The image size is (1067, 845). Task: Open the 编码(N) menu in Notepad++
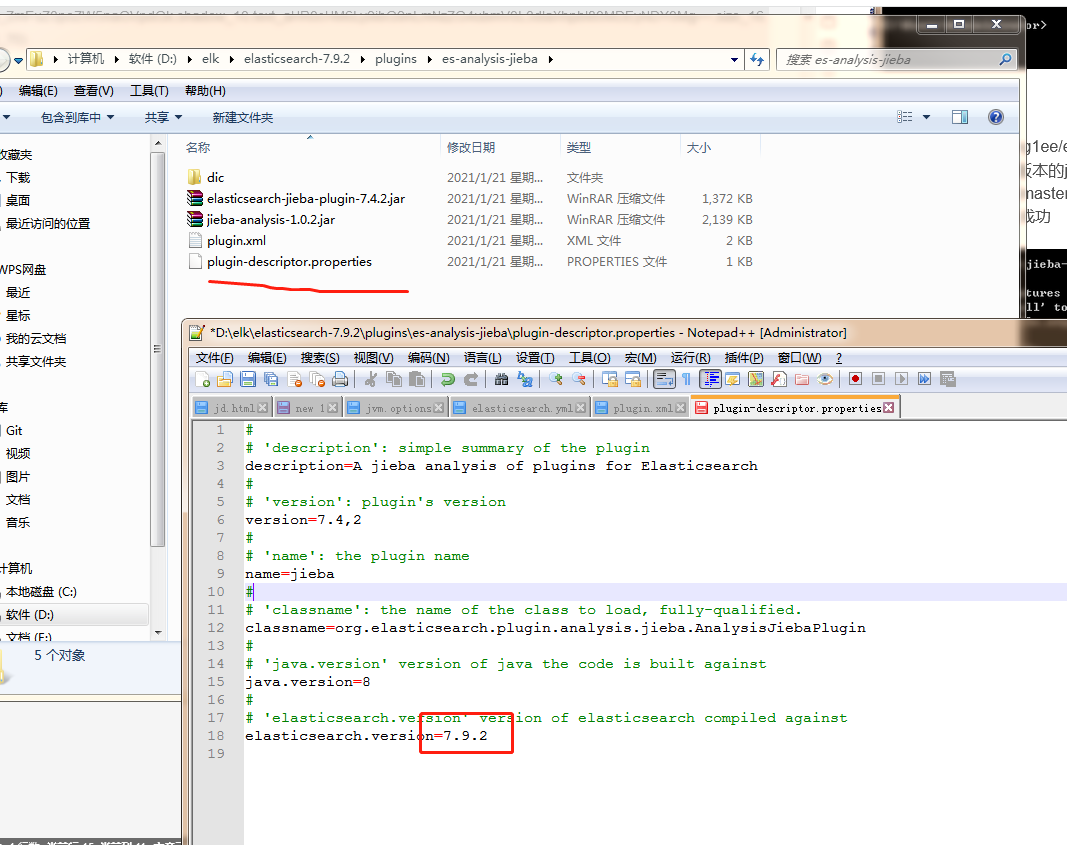429,358
